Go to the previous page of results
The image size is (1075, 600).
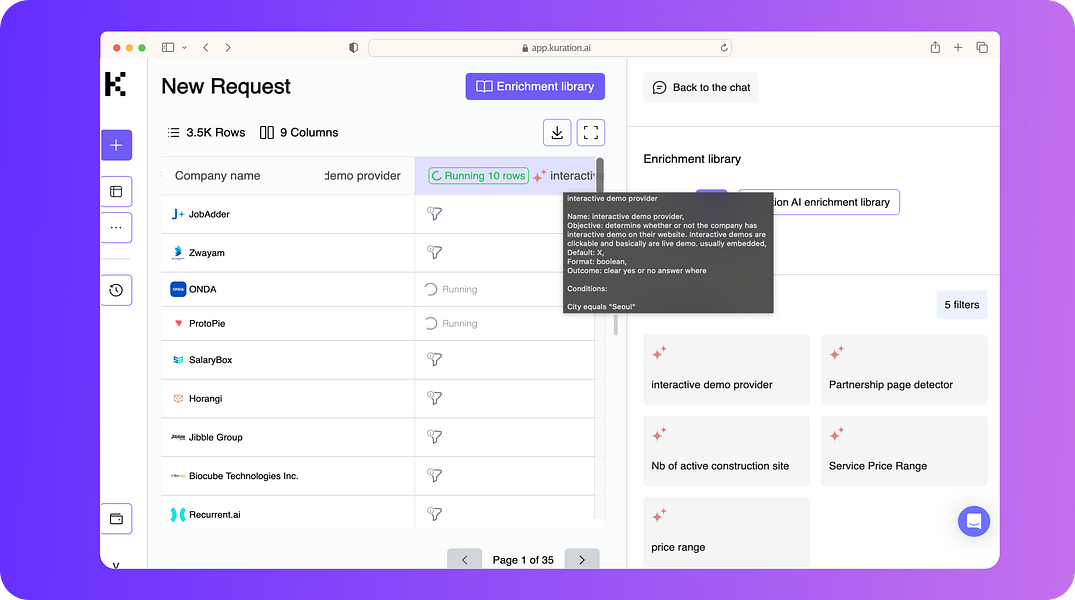click(x=465, y=560)
